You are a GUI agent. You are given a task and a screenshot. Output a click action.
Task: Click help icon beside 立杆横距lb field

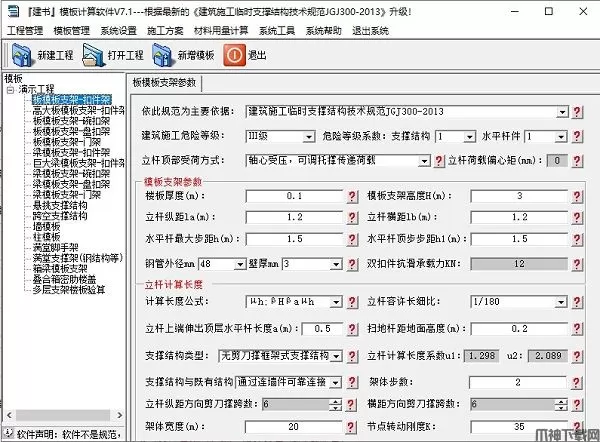tap(577, 218)
